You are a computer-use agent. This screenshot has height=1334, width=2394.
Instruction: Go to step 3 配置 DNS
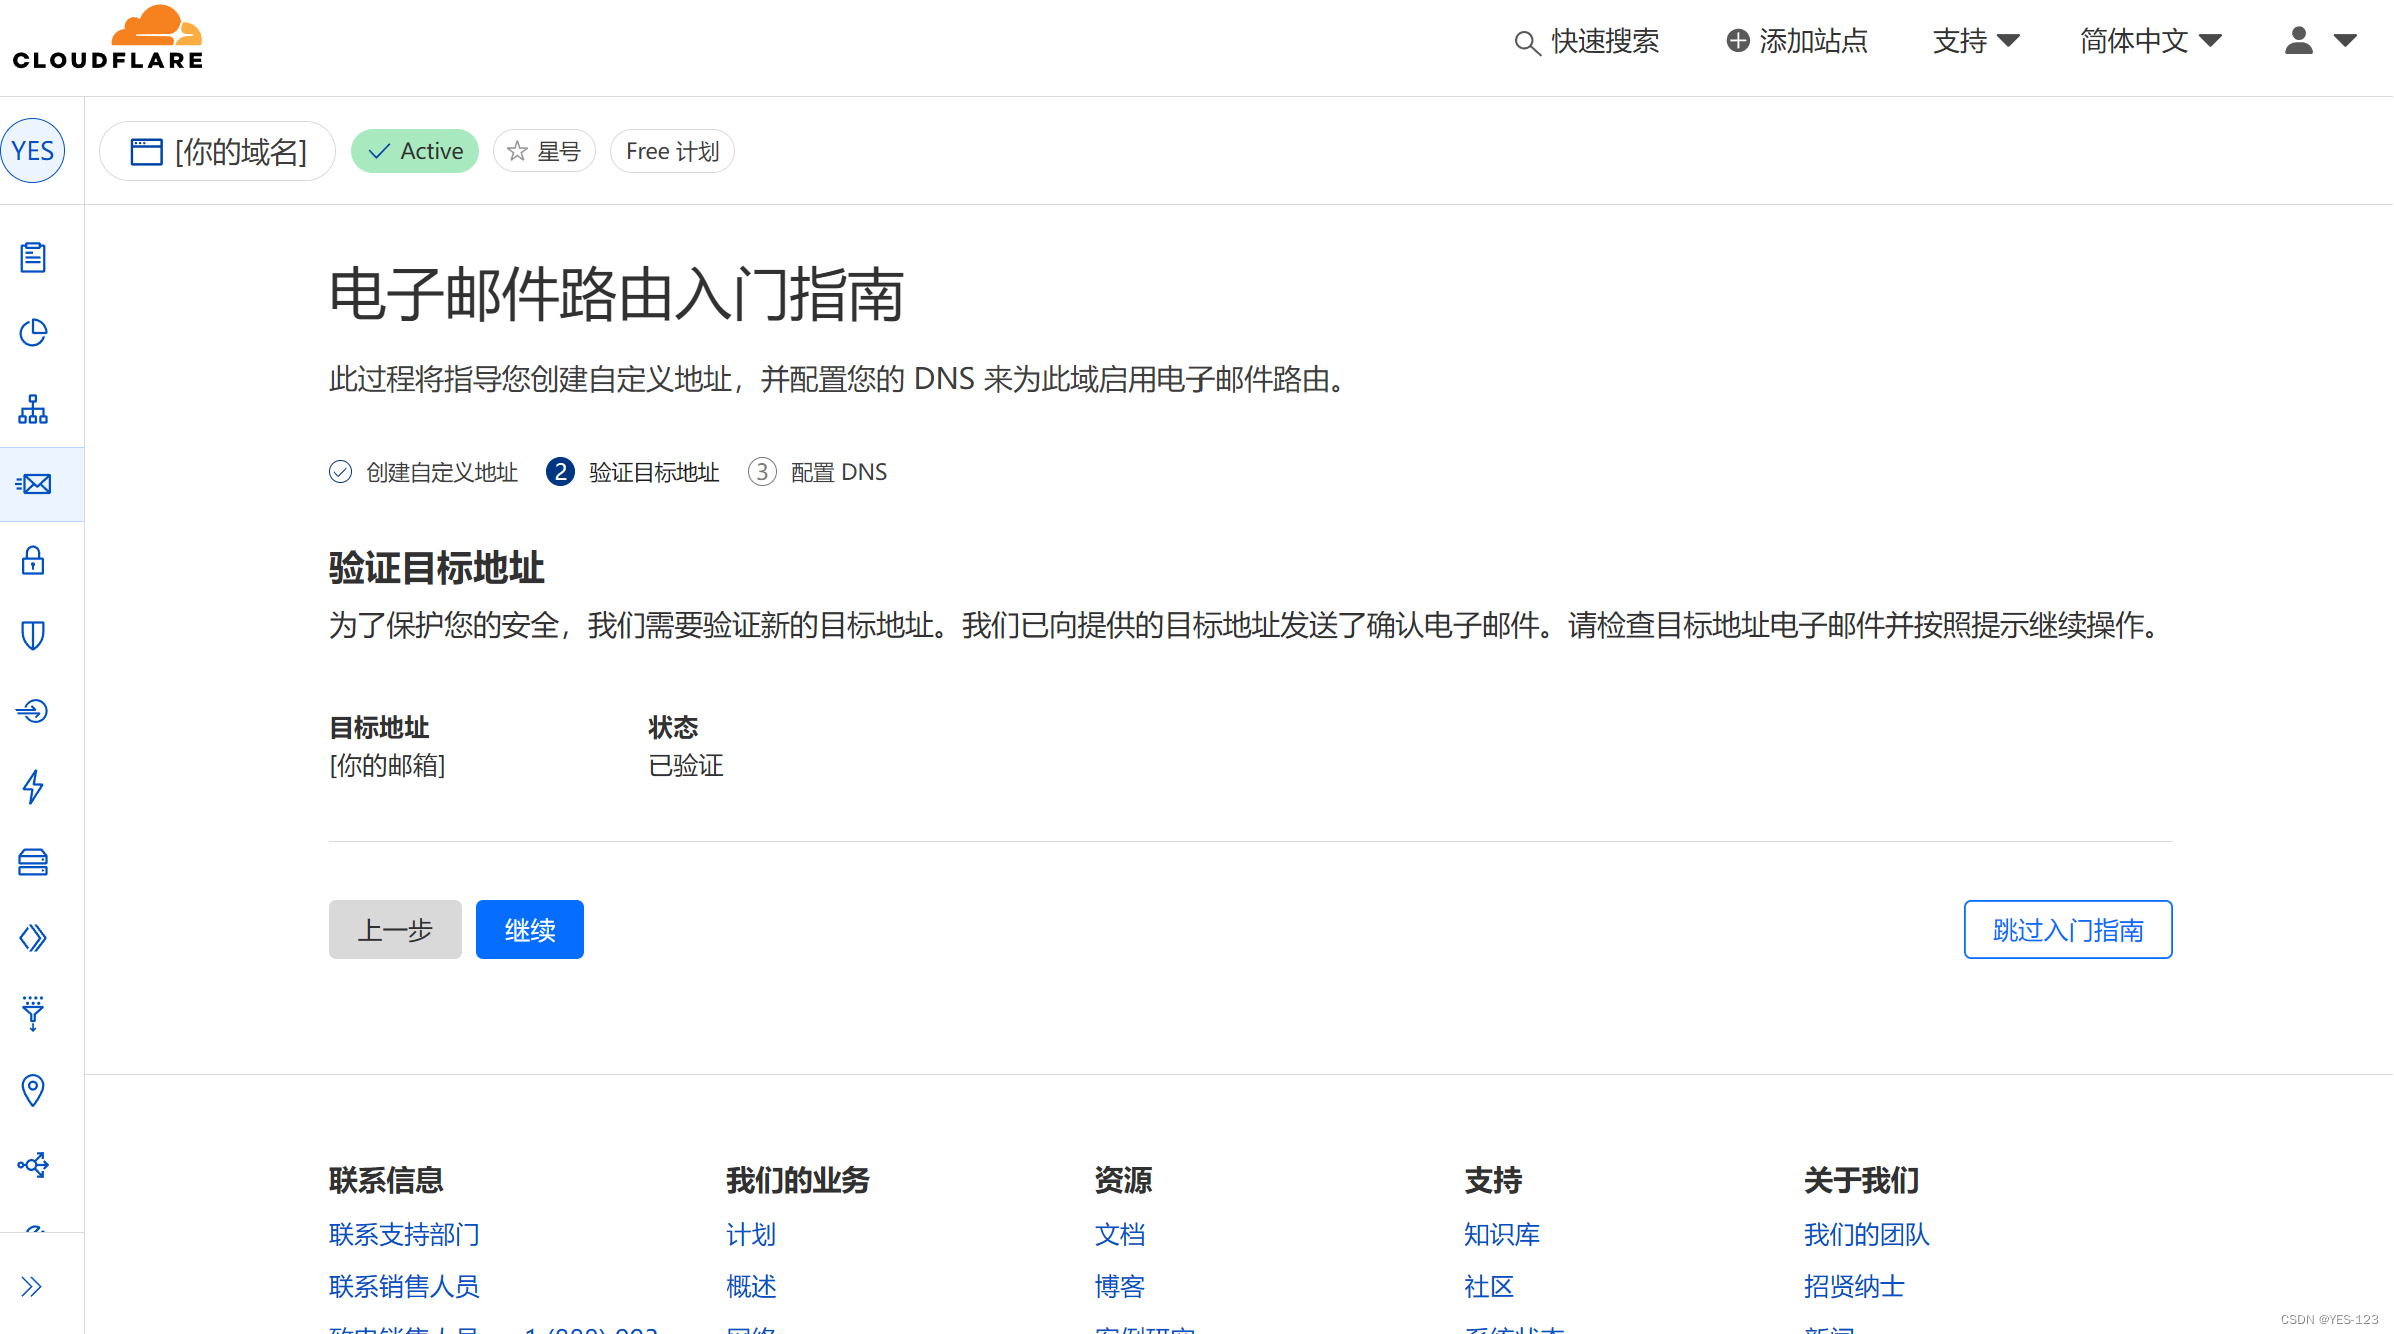tap(818, 472)
